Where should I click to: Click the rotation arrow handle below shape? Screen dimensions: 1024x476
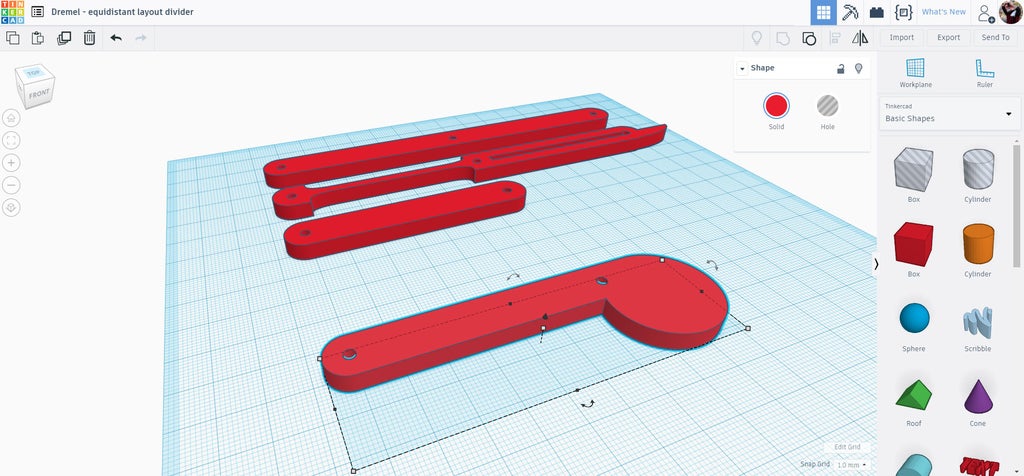(x=587, y=404)
